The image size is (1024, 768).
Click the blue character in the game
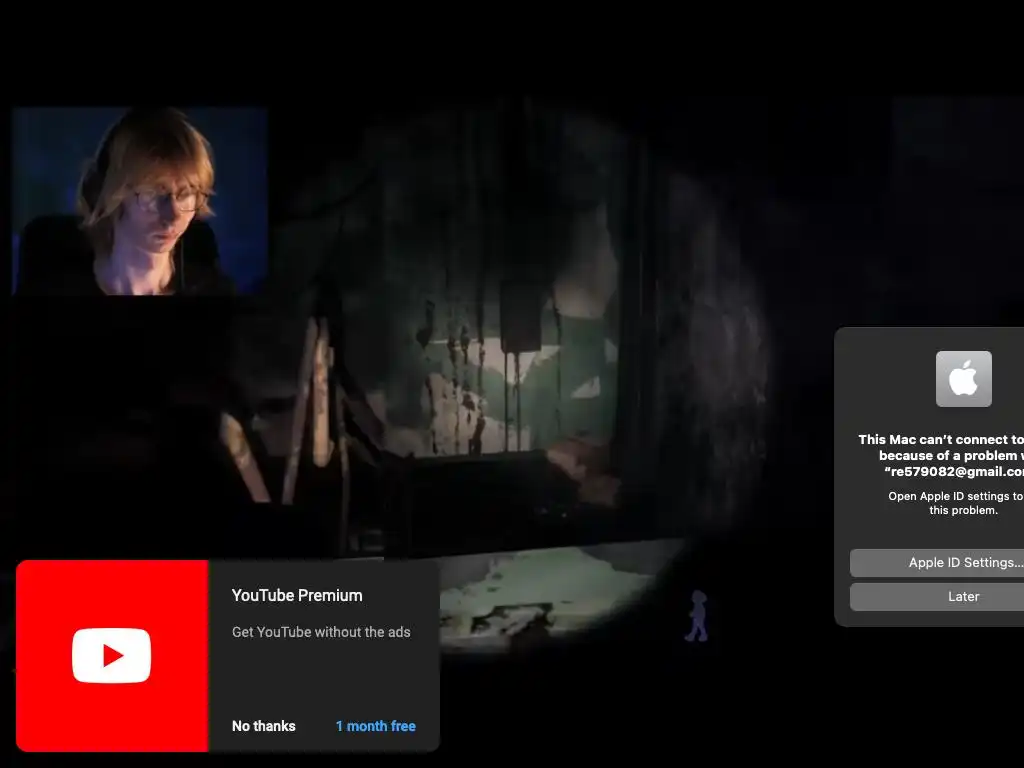coord(697,615)
